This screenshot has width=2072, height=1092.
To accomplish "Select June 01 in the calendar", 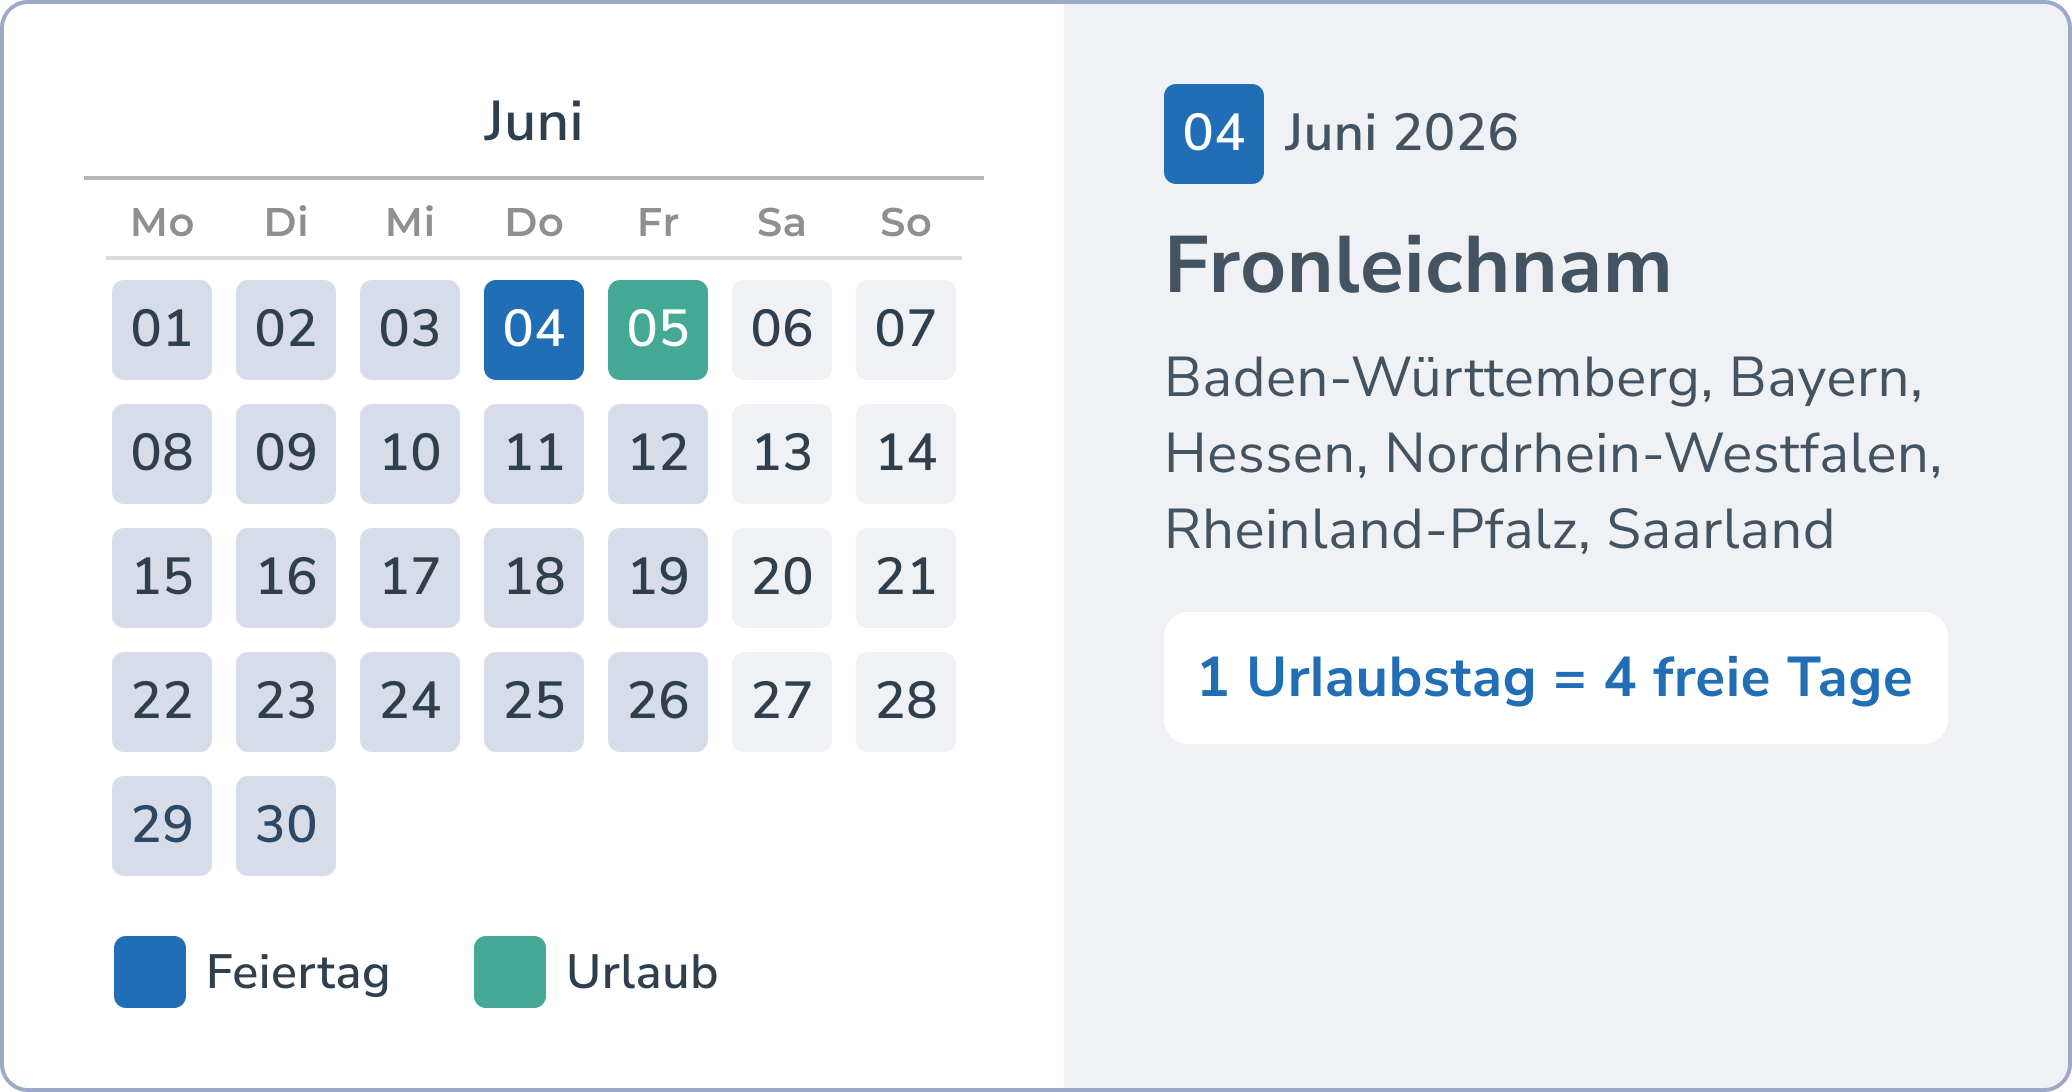I will [x=162, y=329].
